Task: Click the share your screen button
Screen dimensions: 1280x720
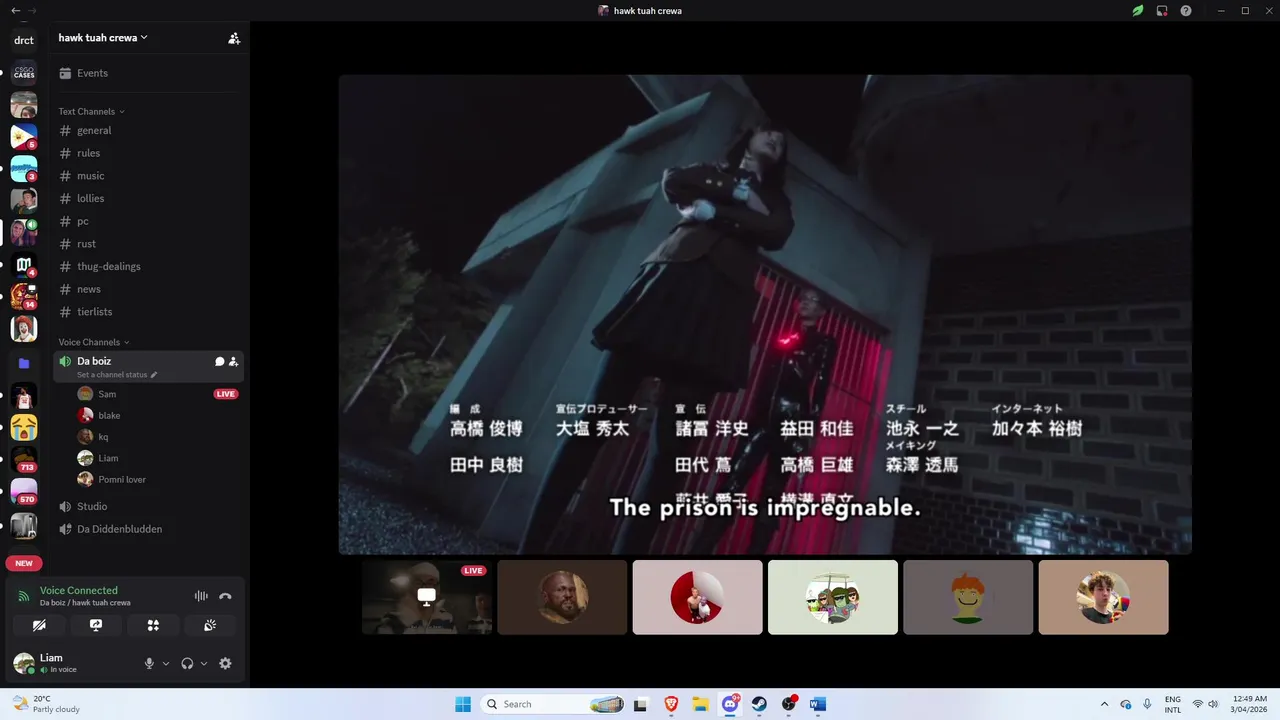Action: click(x=96, y=625)
